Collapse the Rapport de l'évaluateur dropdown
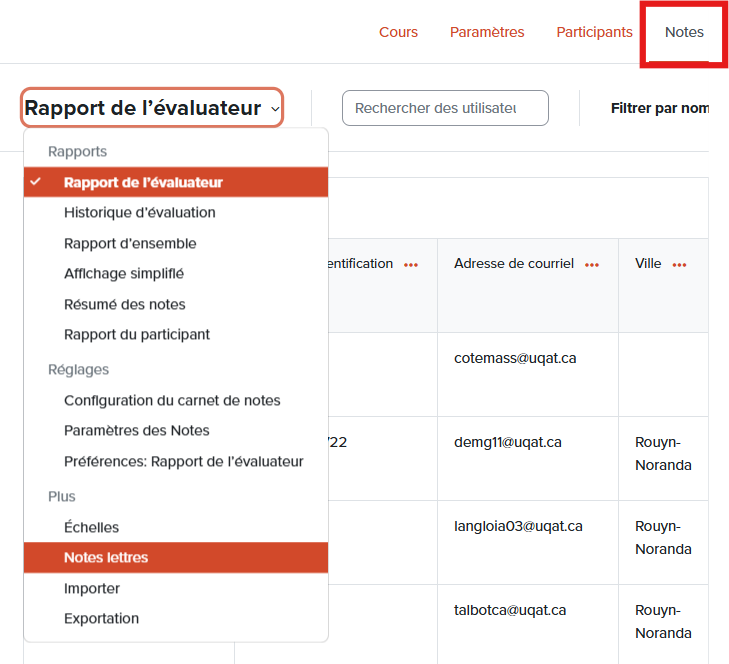 point(152,108)
